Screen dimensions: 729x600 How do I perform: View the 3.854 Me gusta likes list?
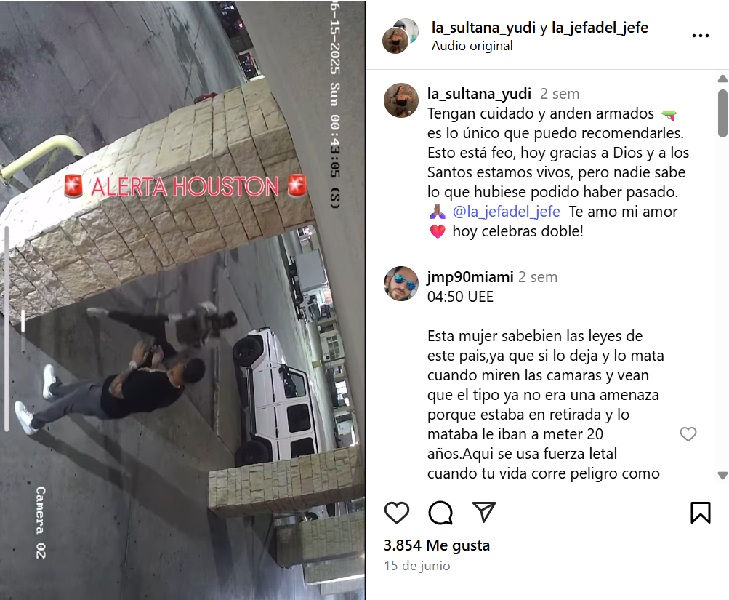coord(437,546)
